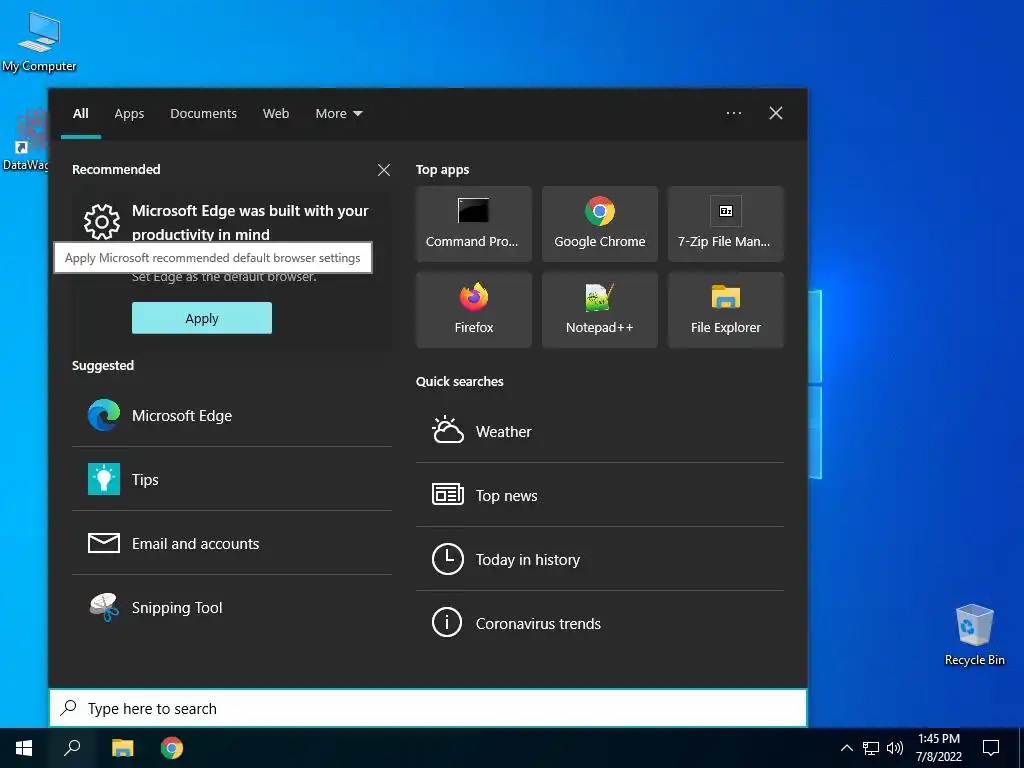Open the 7-Zip File Manager tile

click(x=726, y=224)
